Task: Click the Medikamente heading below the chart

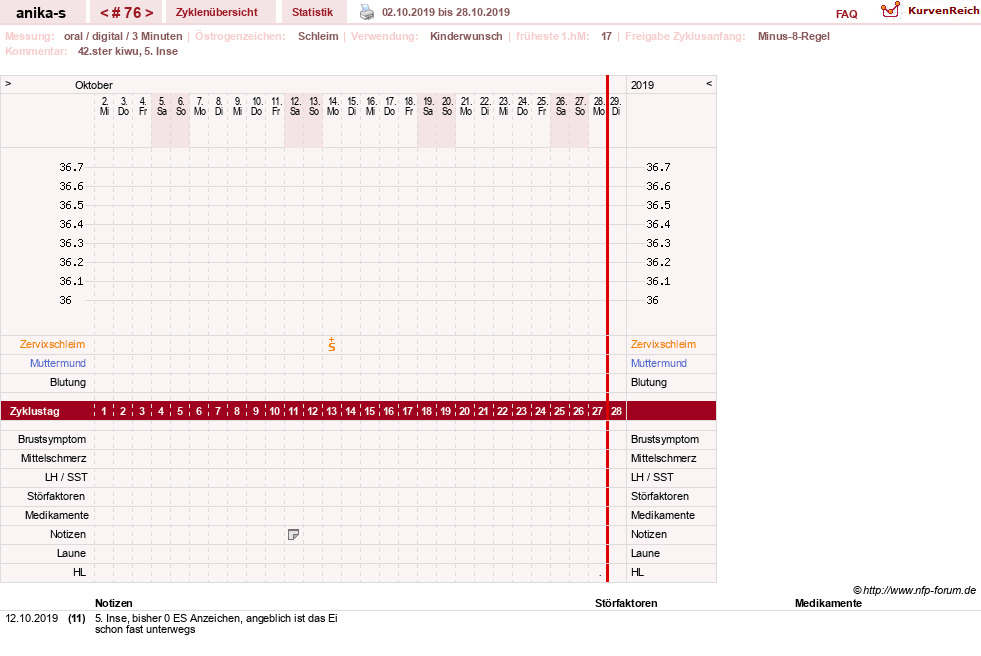Action: point(828,603)
